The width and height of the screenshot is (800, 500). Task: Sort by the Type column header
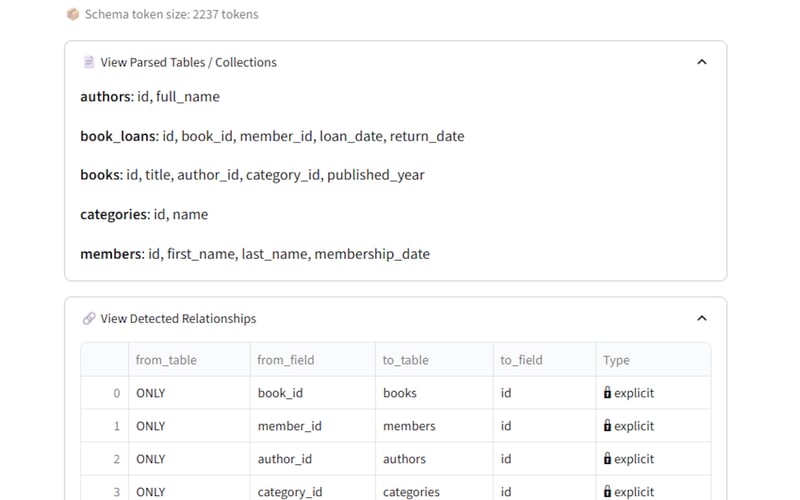(653, 360)
